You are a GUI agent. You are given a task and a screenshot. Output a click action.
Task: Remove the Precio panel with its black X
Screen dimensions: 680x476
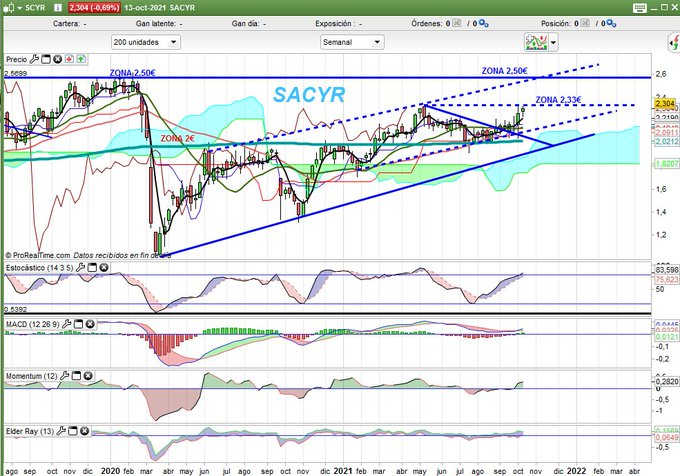tap(57, 59)
